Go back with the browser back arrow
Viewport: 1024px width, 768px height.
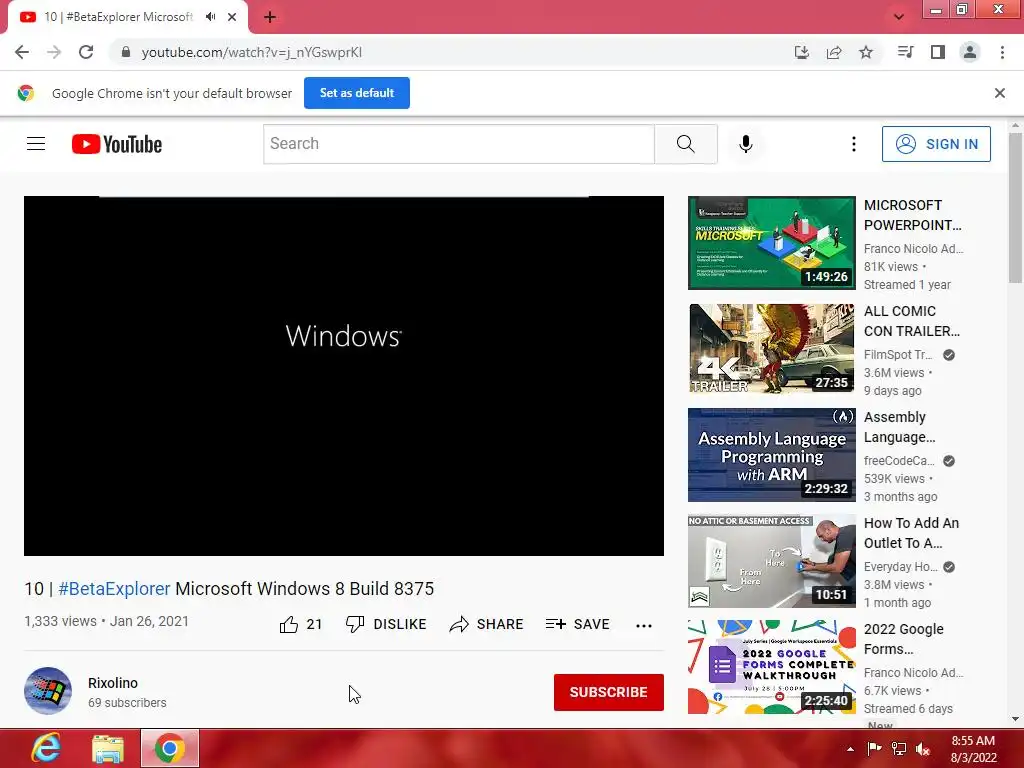tap(22, 52)
